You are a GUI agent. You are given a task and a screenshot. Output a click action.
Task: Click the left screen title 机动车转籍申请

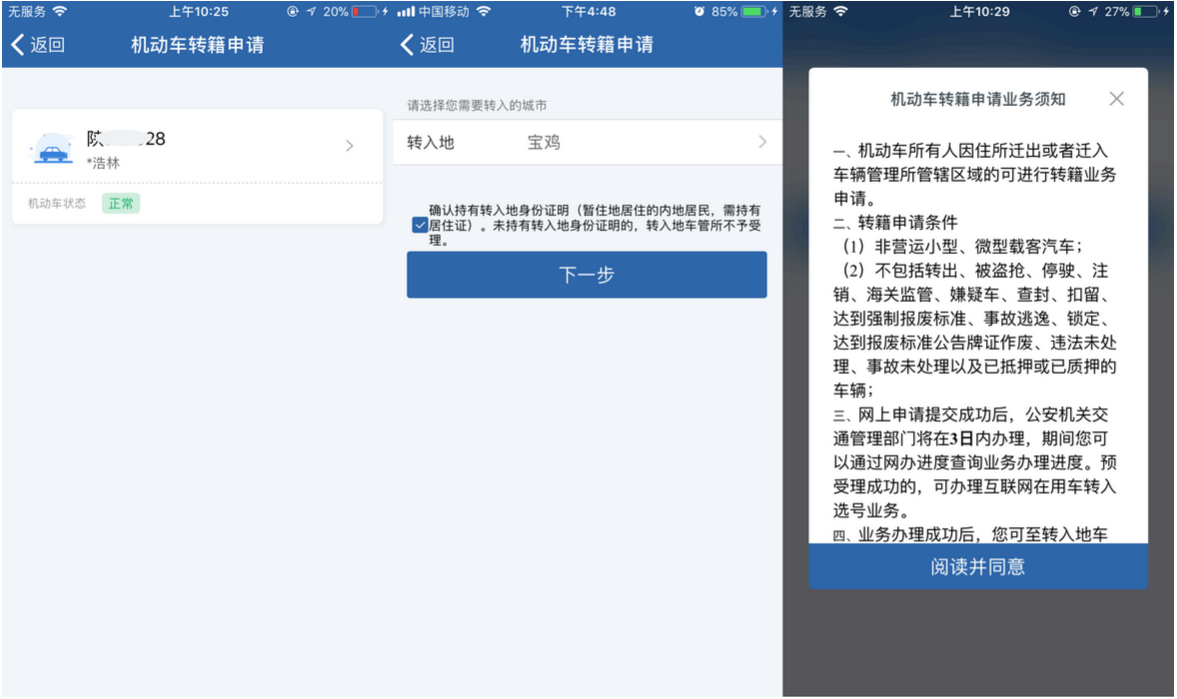197,45
